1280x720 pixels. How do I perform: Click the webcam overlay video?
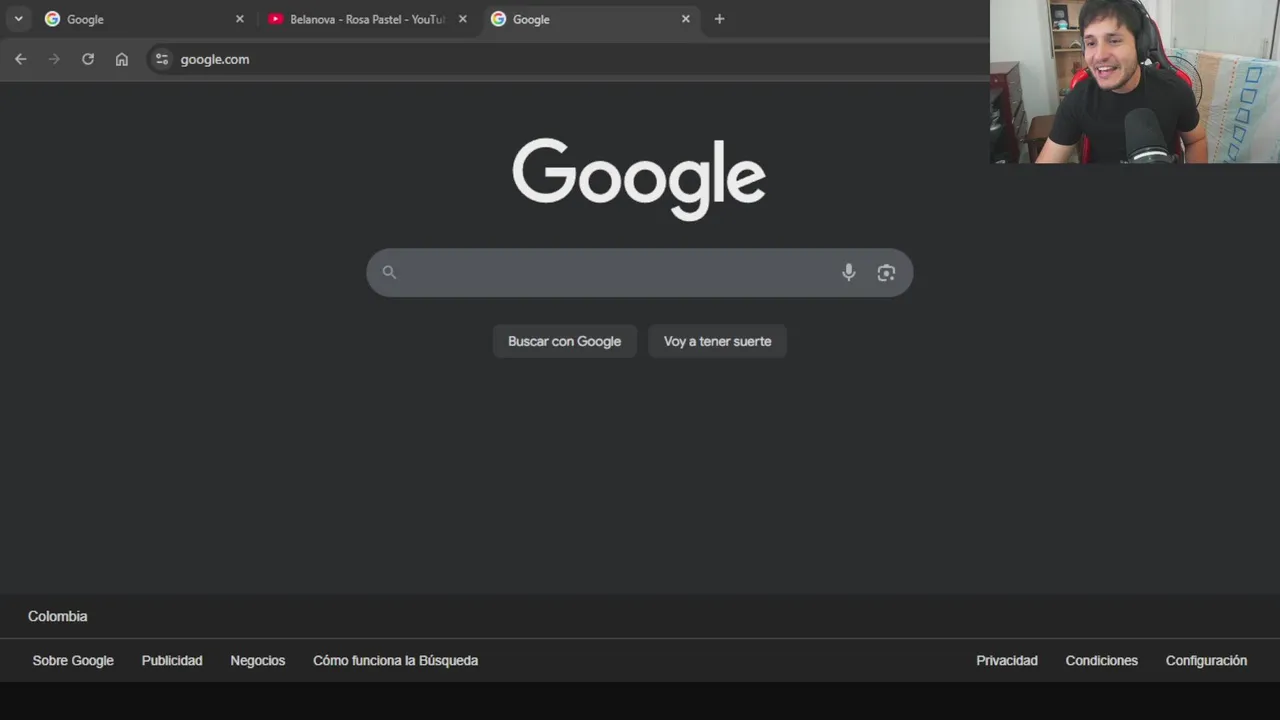[x=1135, y=81]
